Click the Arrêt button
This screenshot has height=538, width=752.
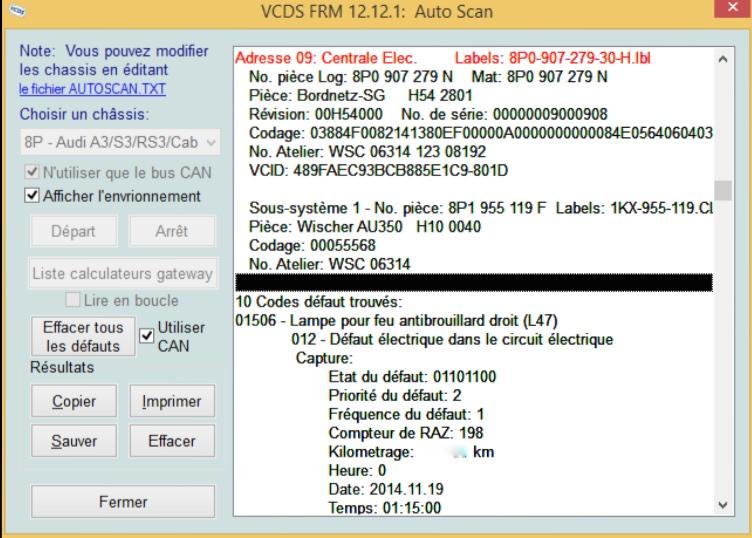point(172,231)
